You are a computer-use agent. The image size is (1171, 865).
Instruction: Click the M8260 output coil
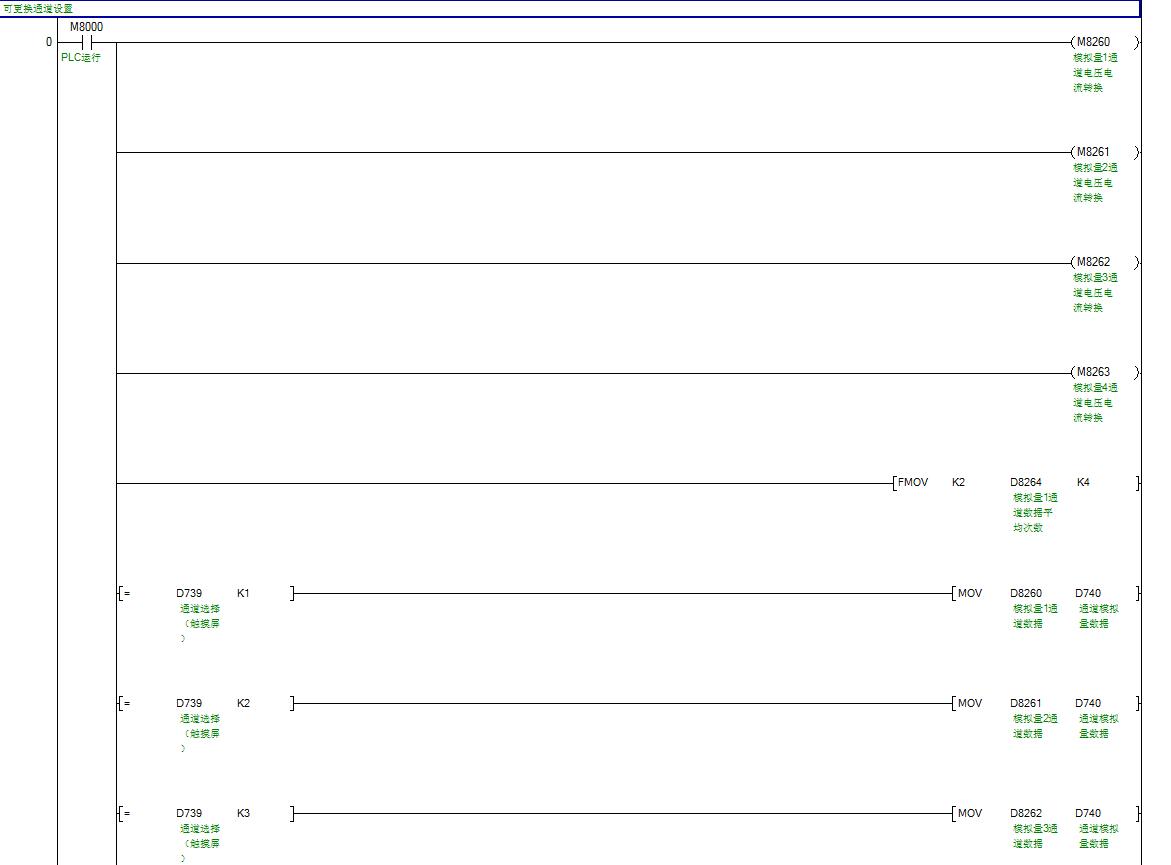coord(1093,42)
